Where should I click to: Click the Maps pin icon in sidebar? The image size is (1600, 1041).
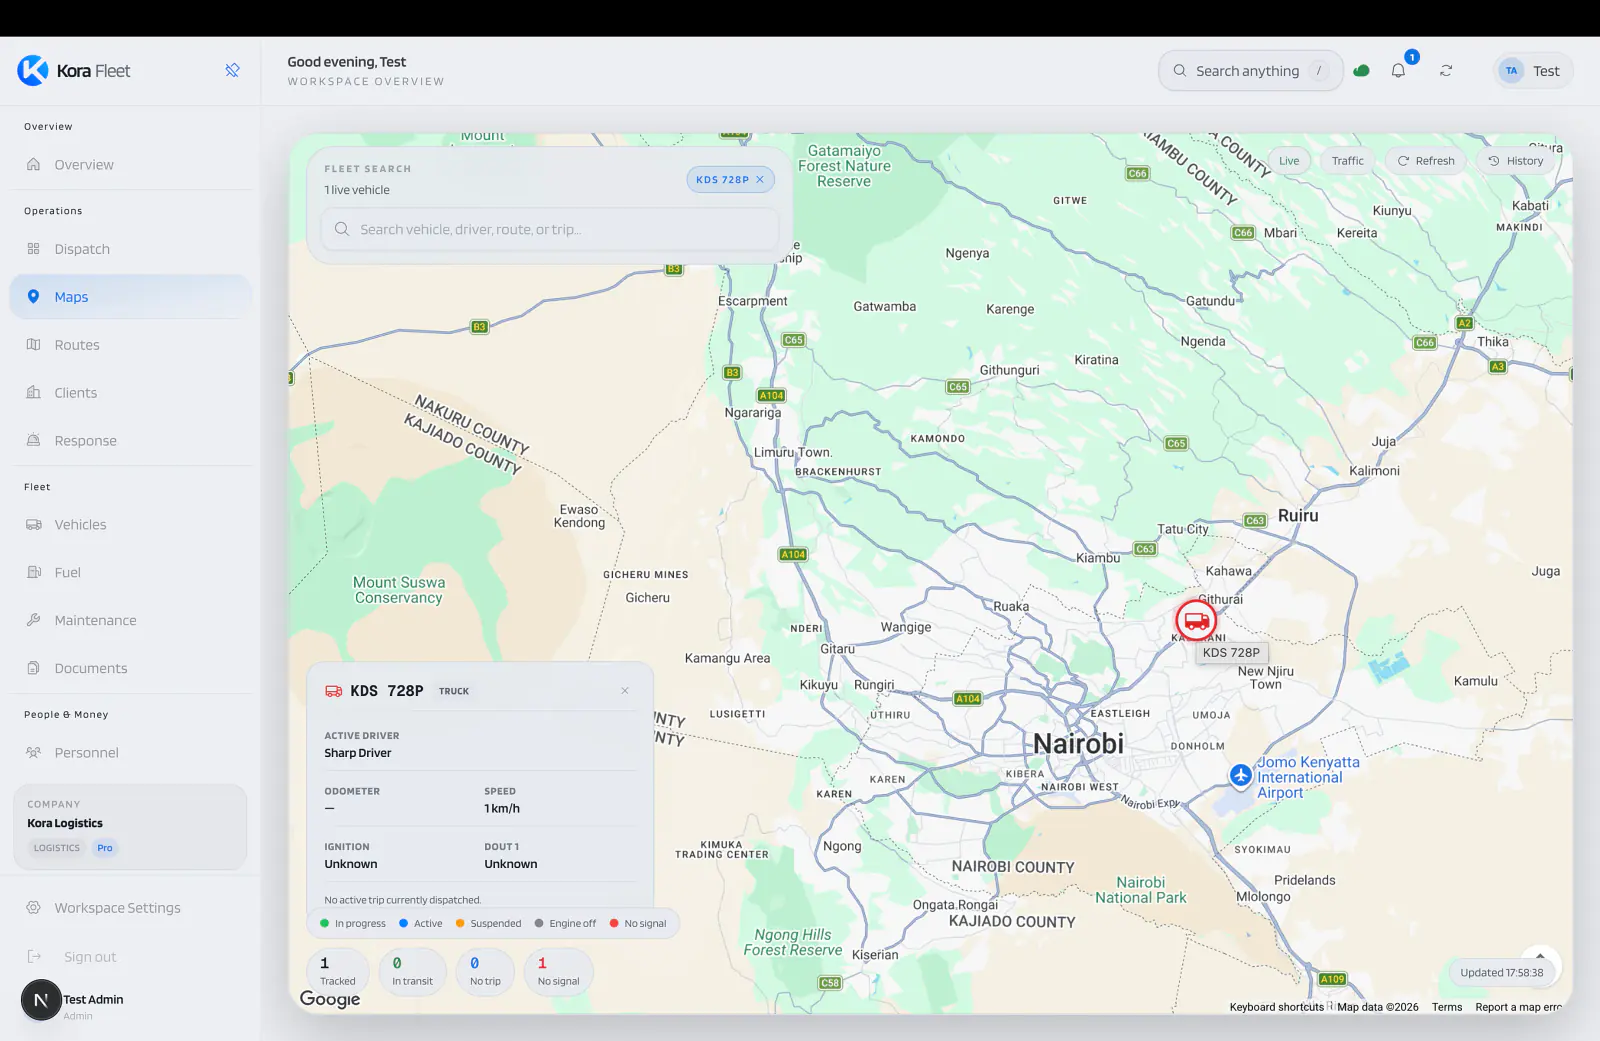tap(34, 297)
